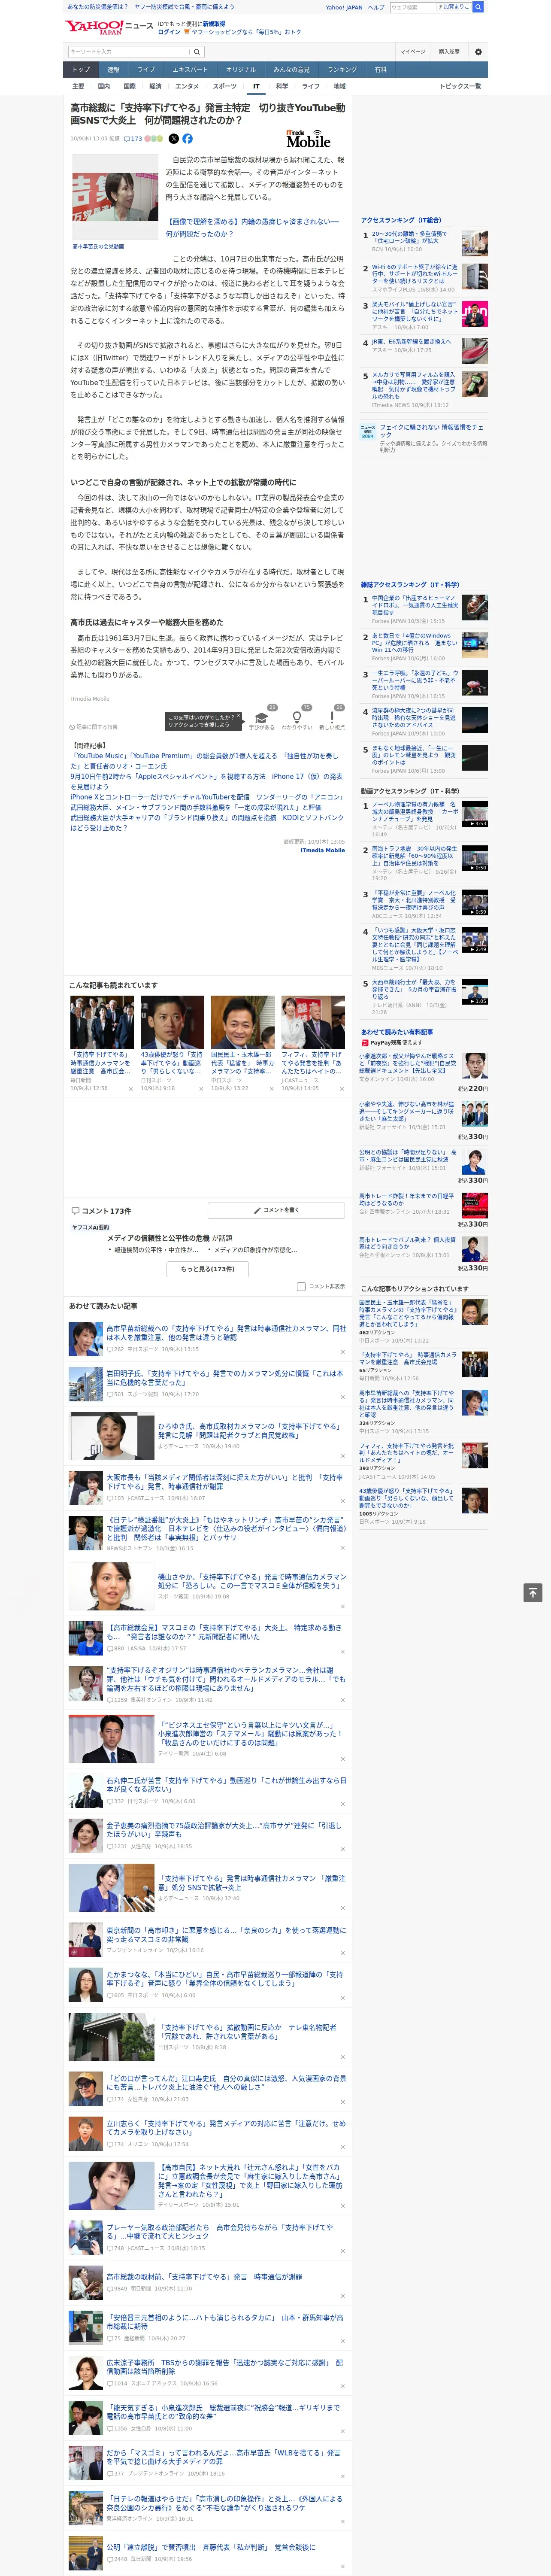This screenshot has height=2576, width=551.
Task: Open 公明「連立離脱」で賛否噴出 article
Action: 211,2546
